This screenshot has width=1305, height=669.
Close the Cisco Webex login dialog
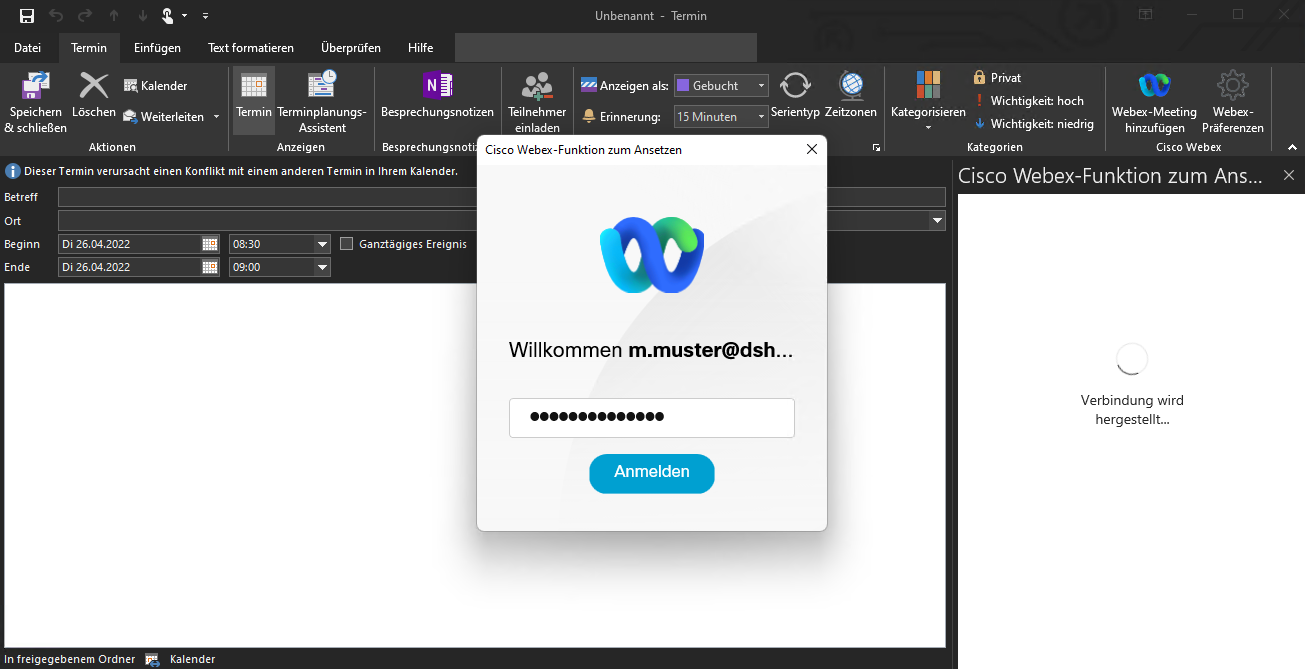[812, 150]
